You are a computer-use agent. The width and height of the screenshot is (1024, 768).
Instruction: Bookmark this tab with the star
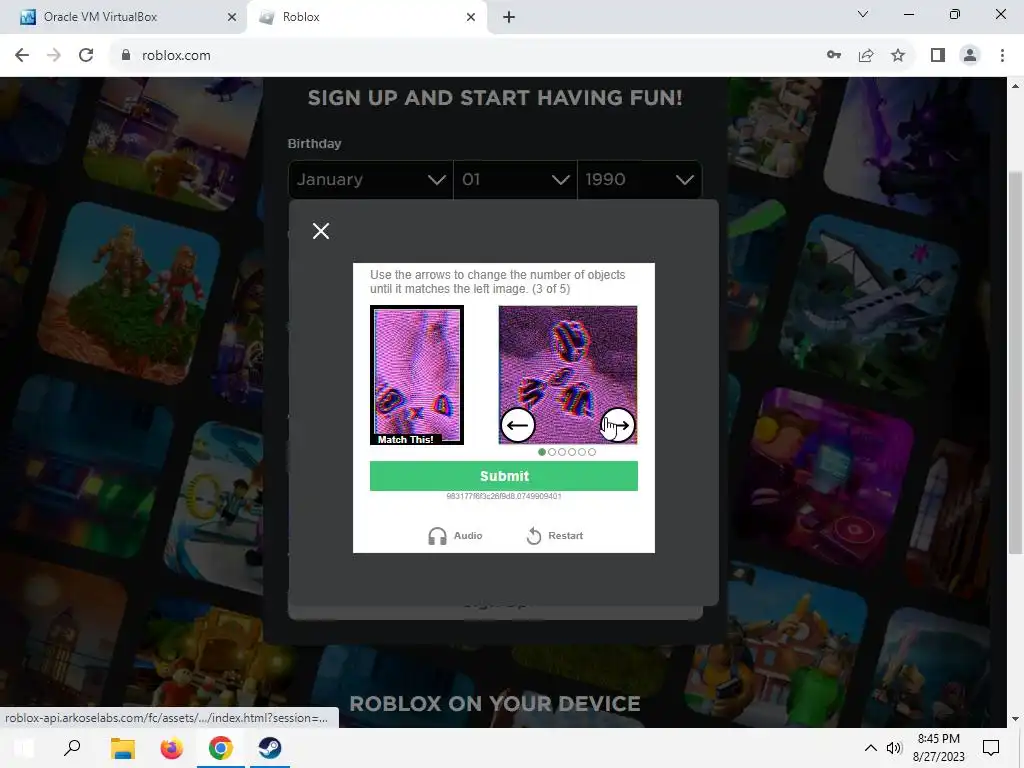[898, 55]
